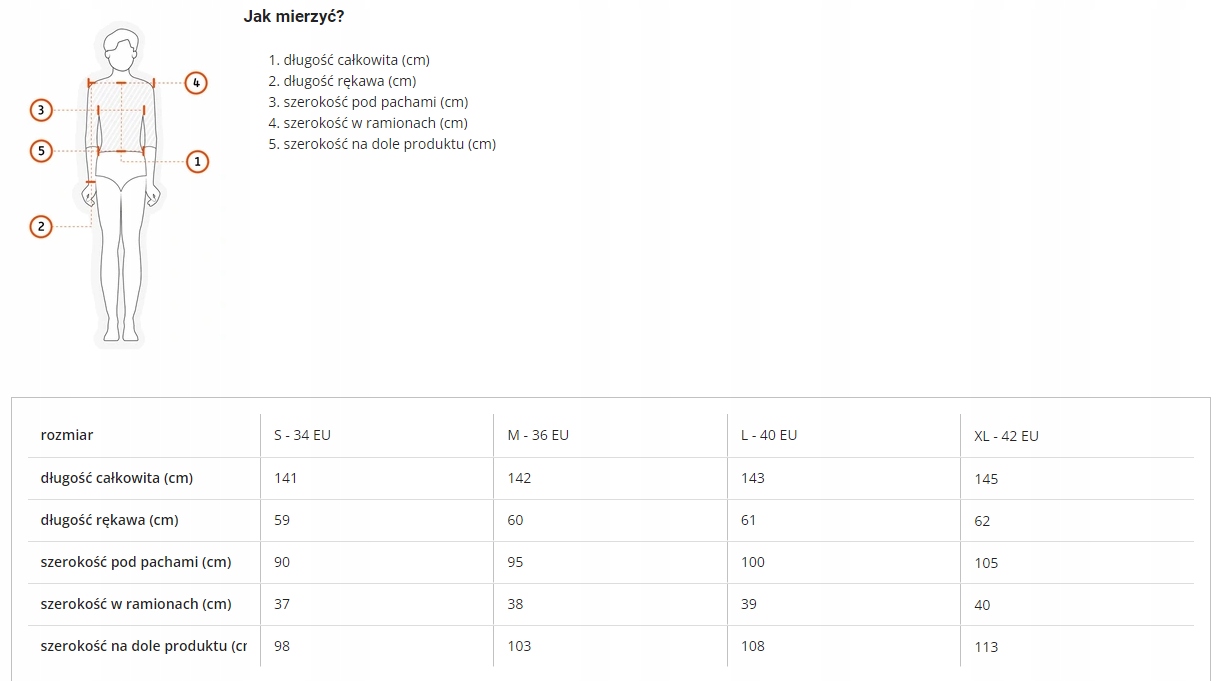The image size is (1217, 681).
Task: Click the "L - 40 EU" column header
Action: 769,435
